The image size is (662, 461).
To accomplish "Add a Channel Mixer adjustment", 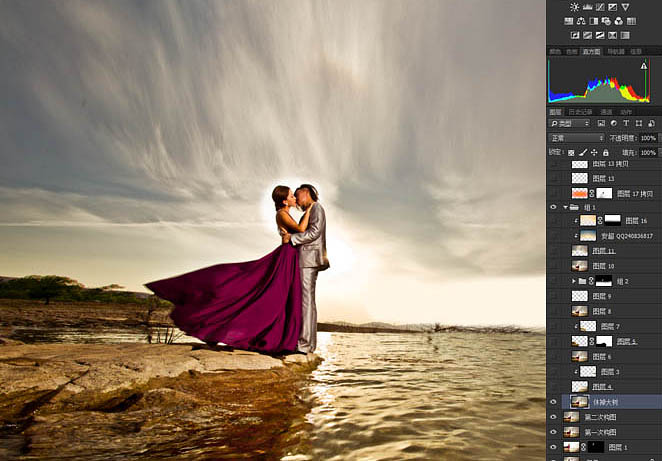I will 619,21.
